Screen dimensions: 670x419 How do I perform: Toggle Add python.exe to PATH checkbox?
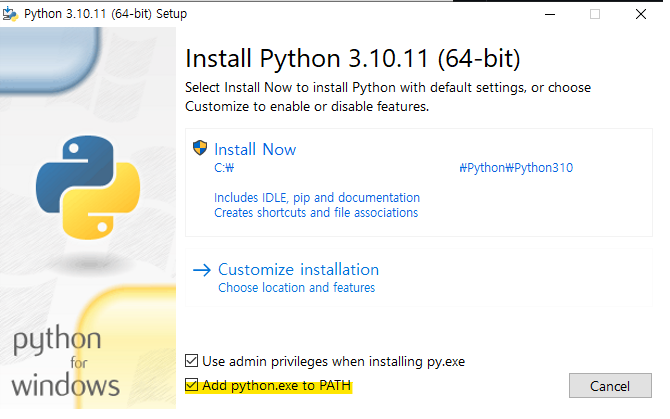coord(191,385)
